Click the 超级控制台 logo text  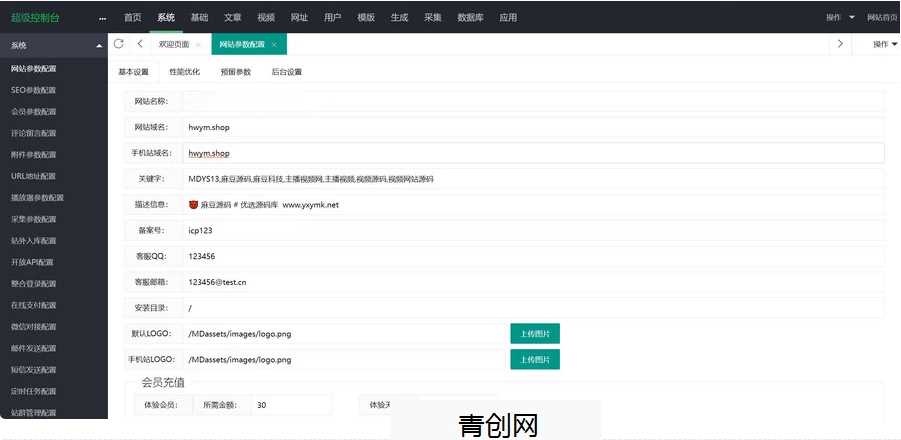(35, 17)
